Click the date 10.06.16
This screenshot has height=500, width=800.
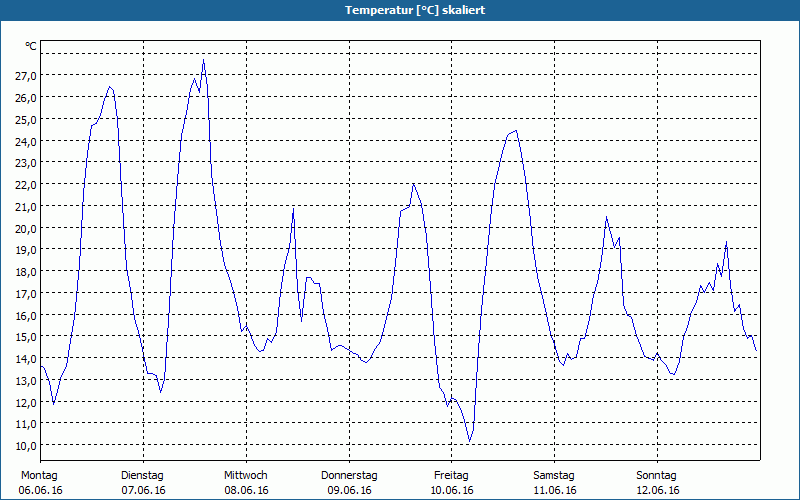click(x=452, y=490)
